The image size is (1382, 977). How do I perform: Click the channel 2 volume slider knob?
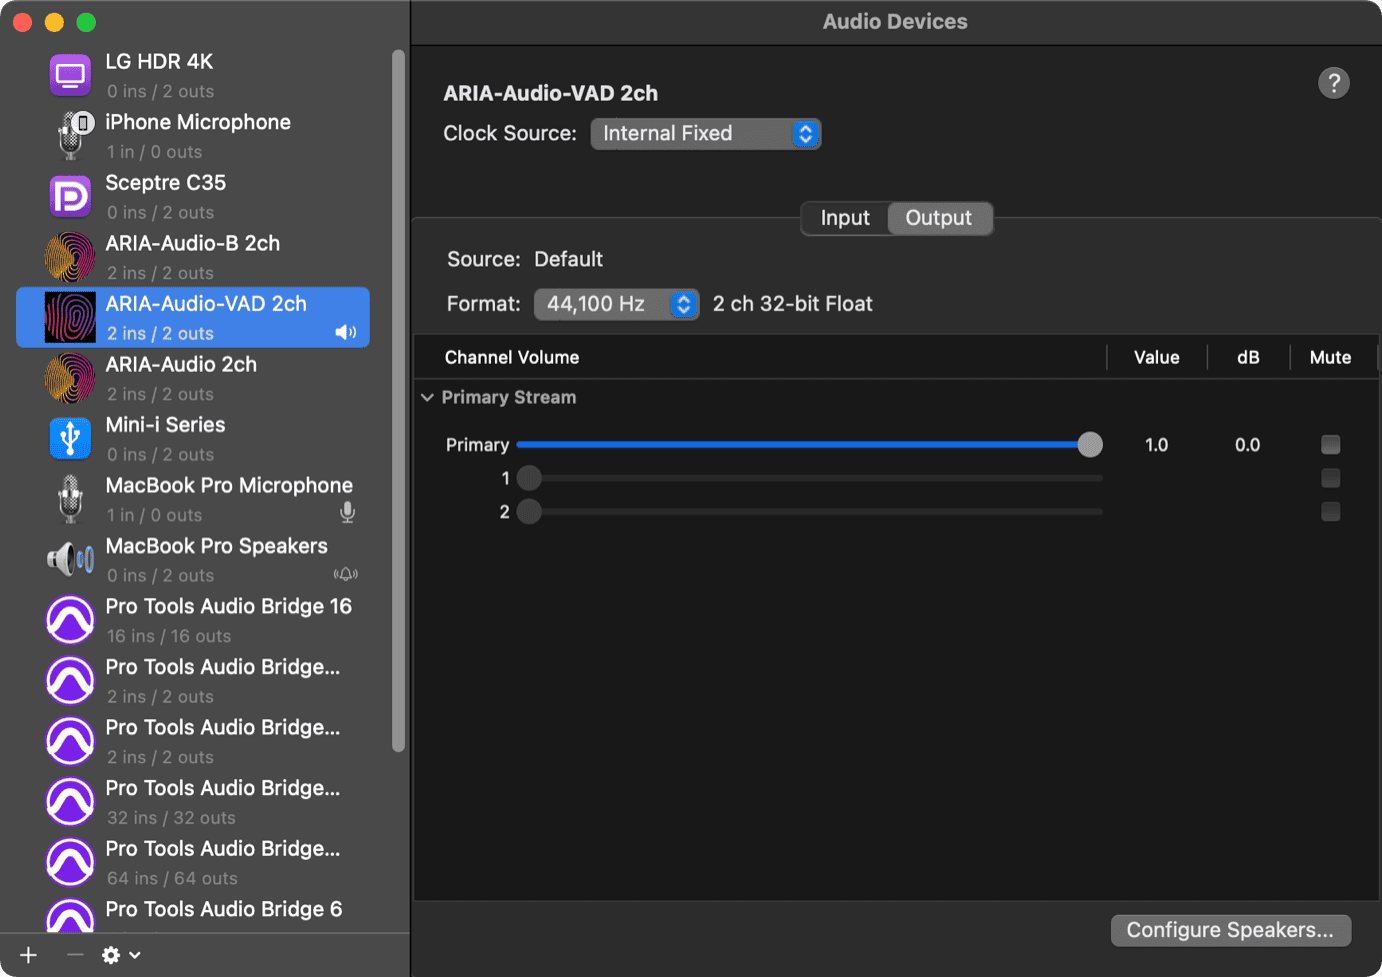point(529,512)
